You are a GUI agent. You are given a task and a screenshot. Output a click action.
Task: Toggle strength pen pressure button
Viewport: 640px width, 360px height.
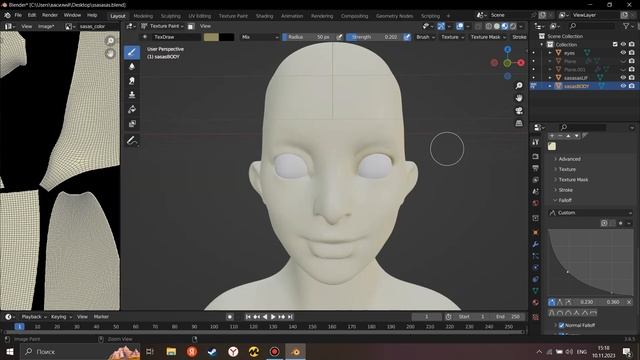[407, 37]
